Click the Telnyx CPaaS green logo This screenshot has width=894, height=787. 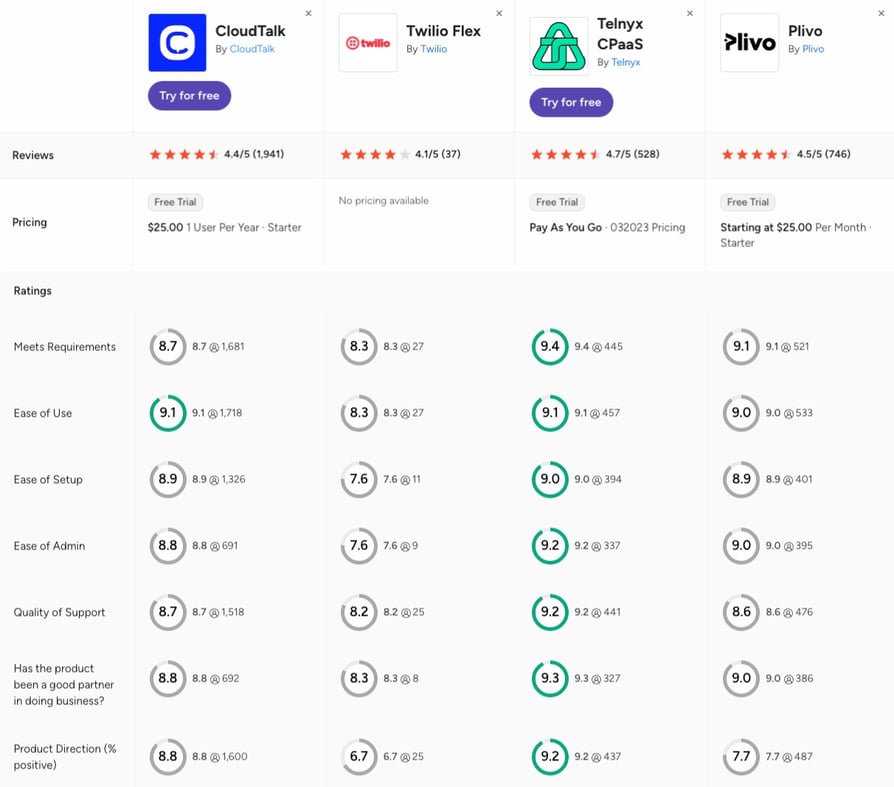[559, 46]
